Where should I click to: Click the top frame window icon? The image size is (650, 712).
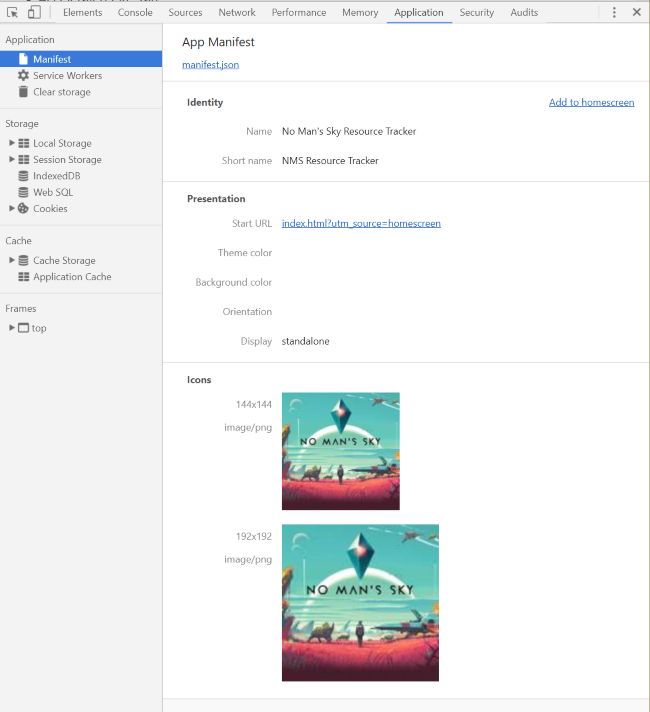23,328
